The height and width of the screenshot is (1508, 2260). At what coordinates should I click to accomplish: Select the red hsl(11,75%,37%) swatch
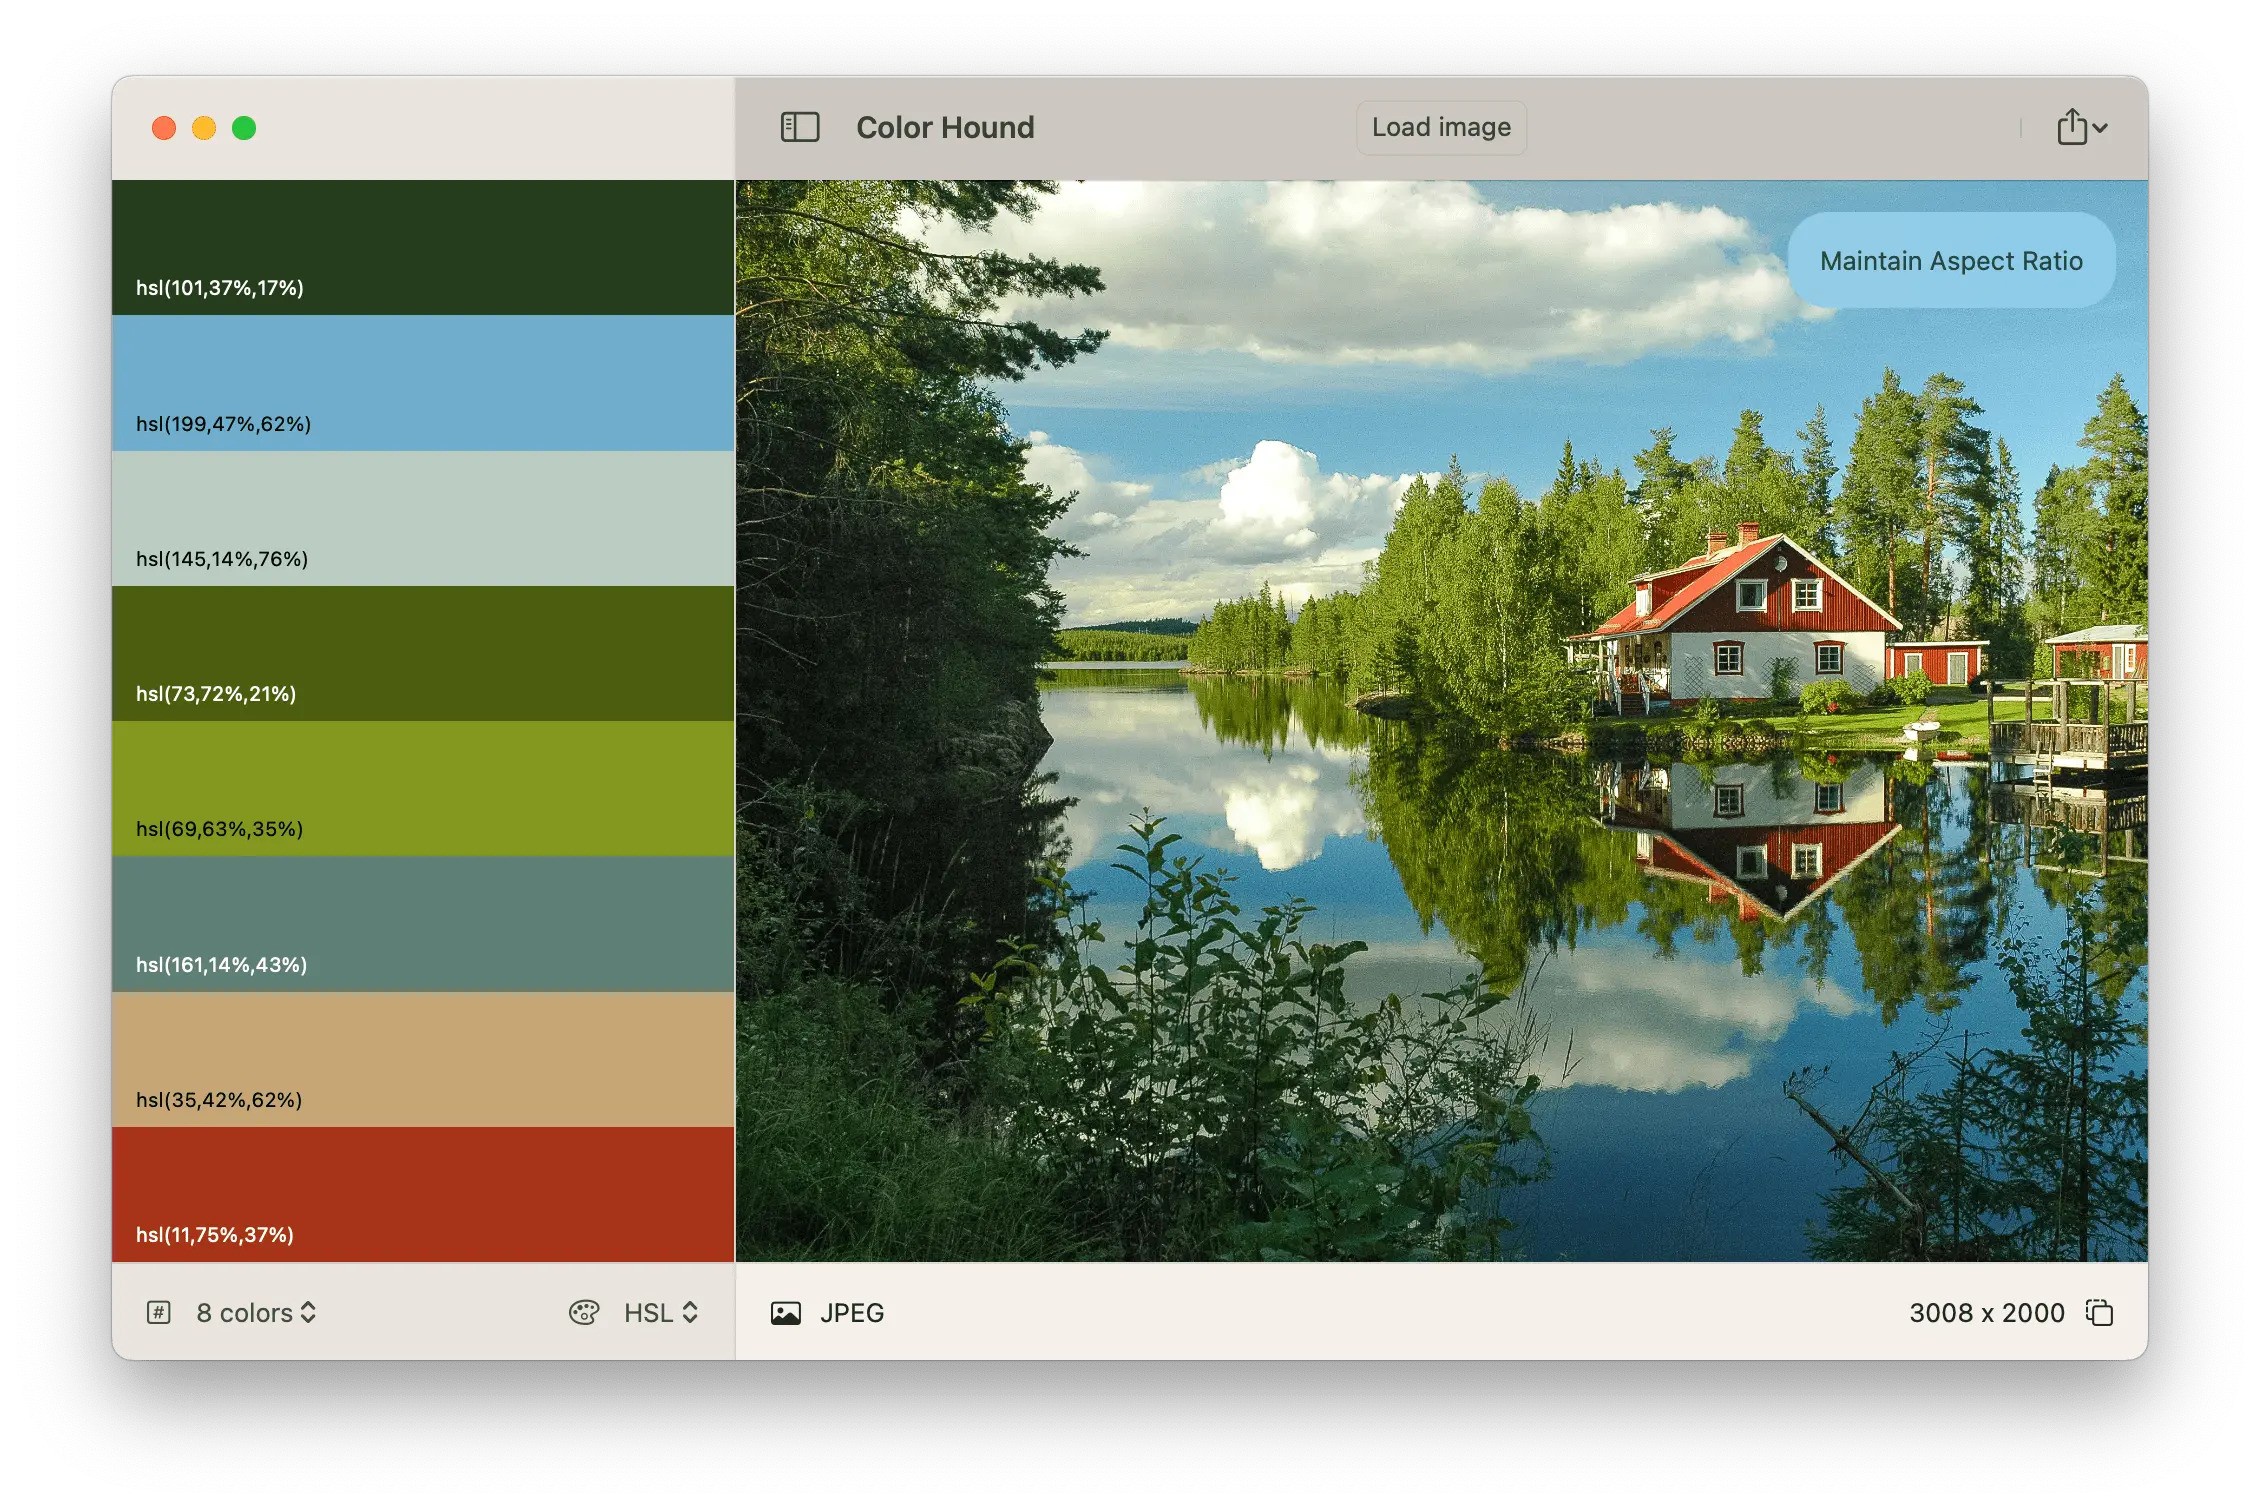point(422,1194)
